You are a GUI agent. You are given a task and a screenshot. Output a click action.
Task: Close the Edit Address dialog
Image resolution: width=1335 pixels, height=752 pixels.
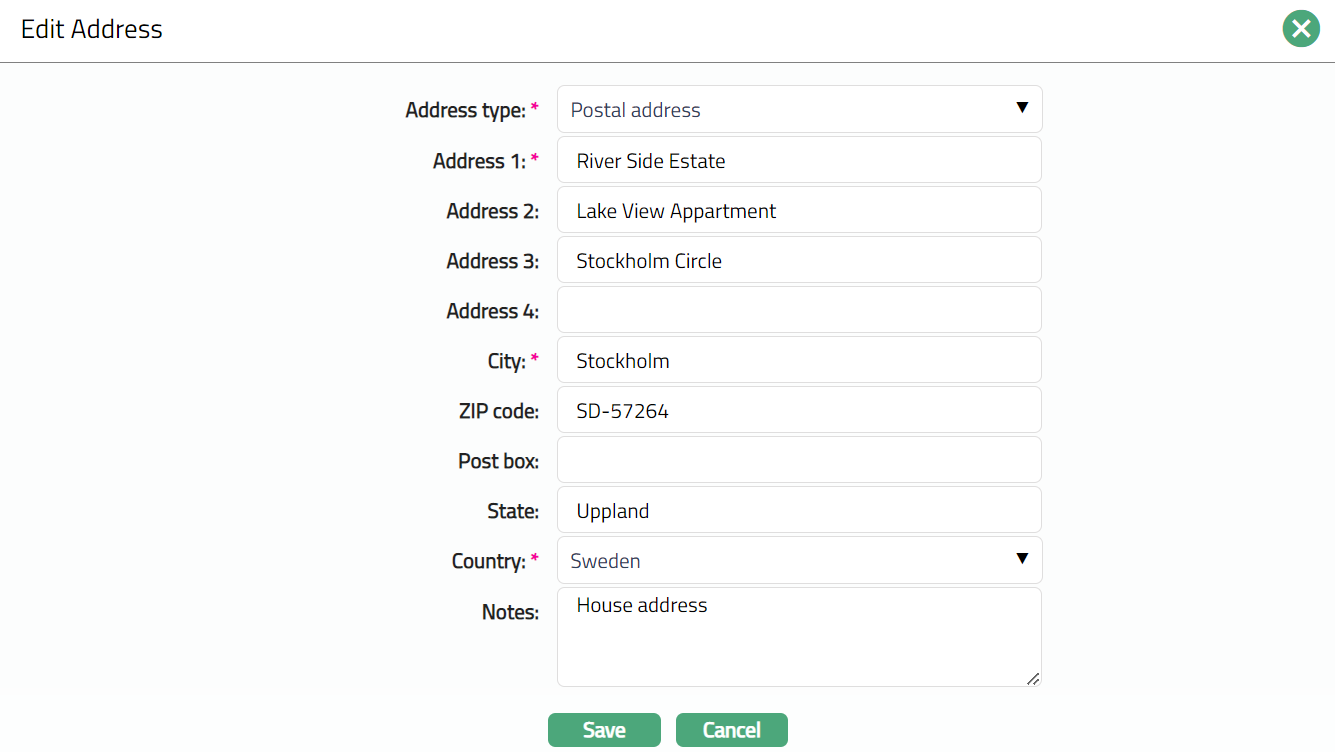pos(1301,29)
